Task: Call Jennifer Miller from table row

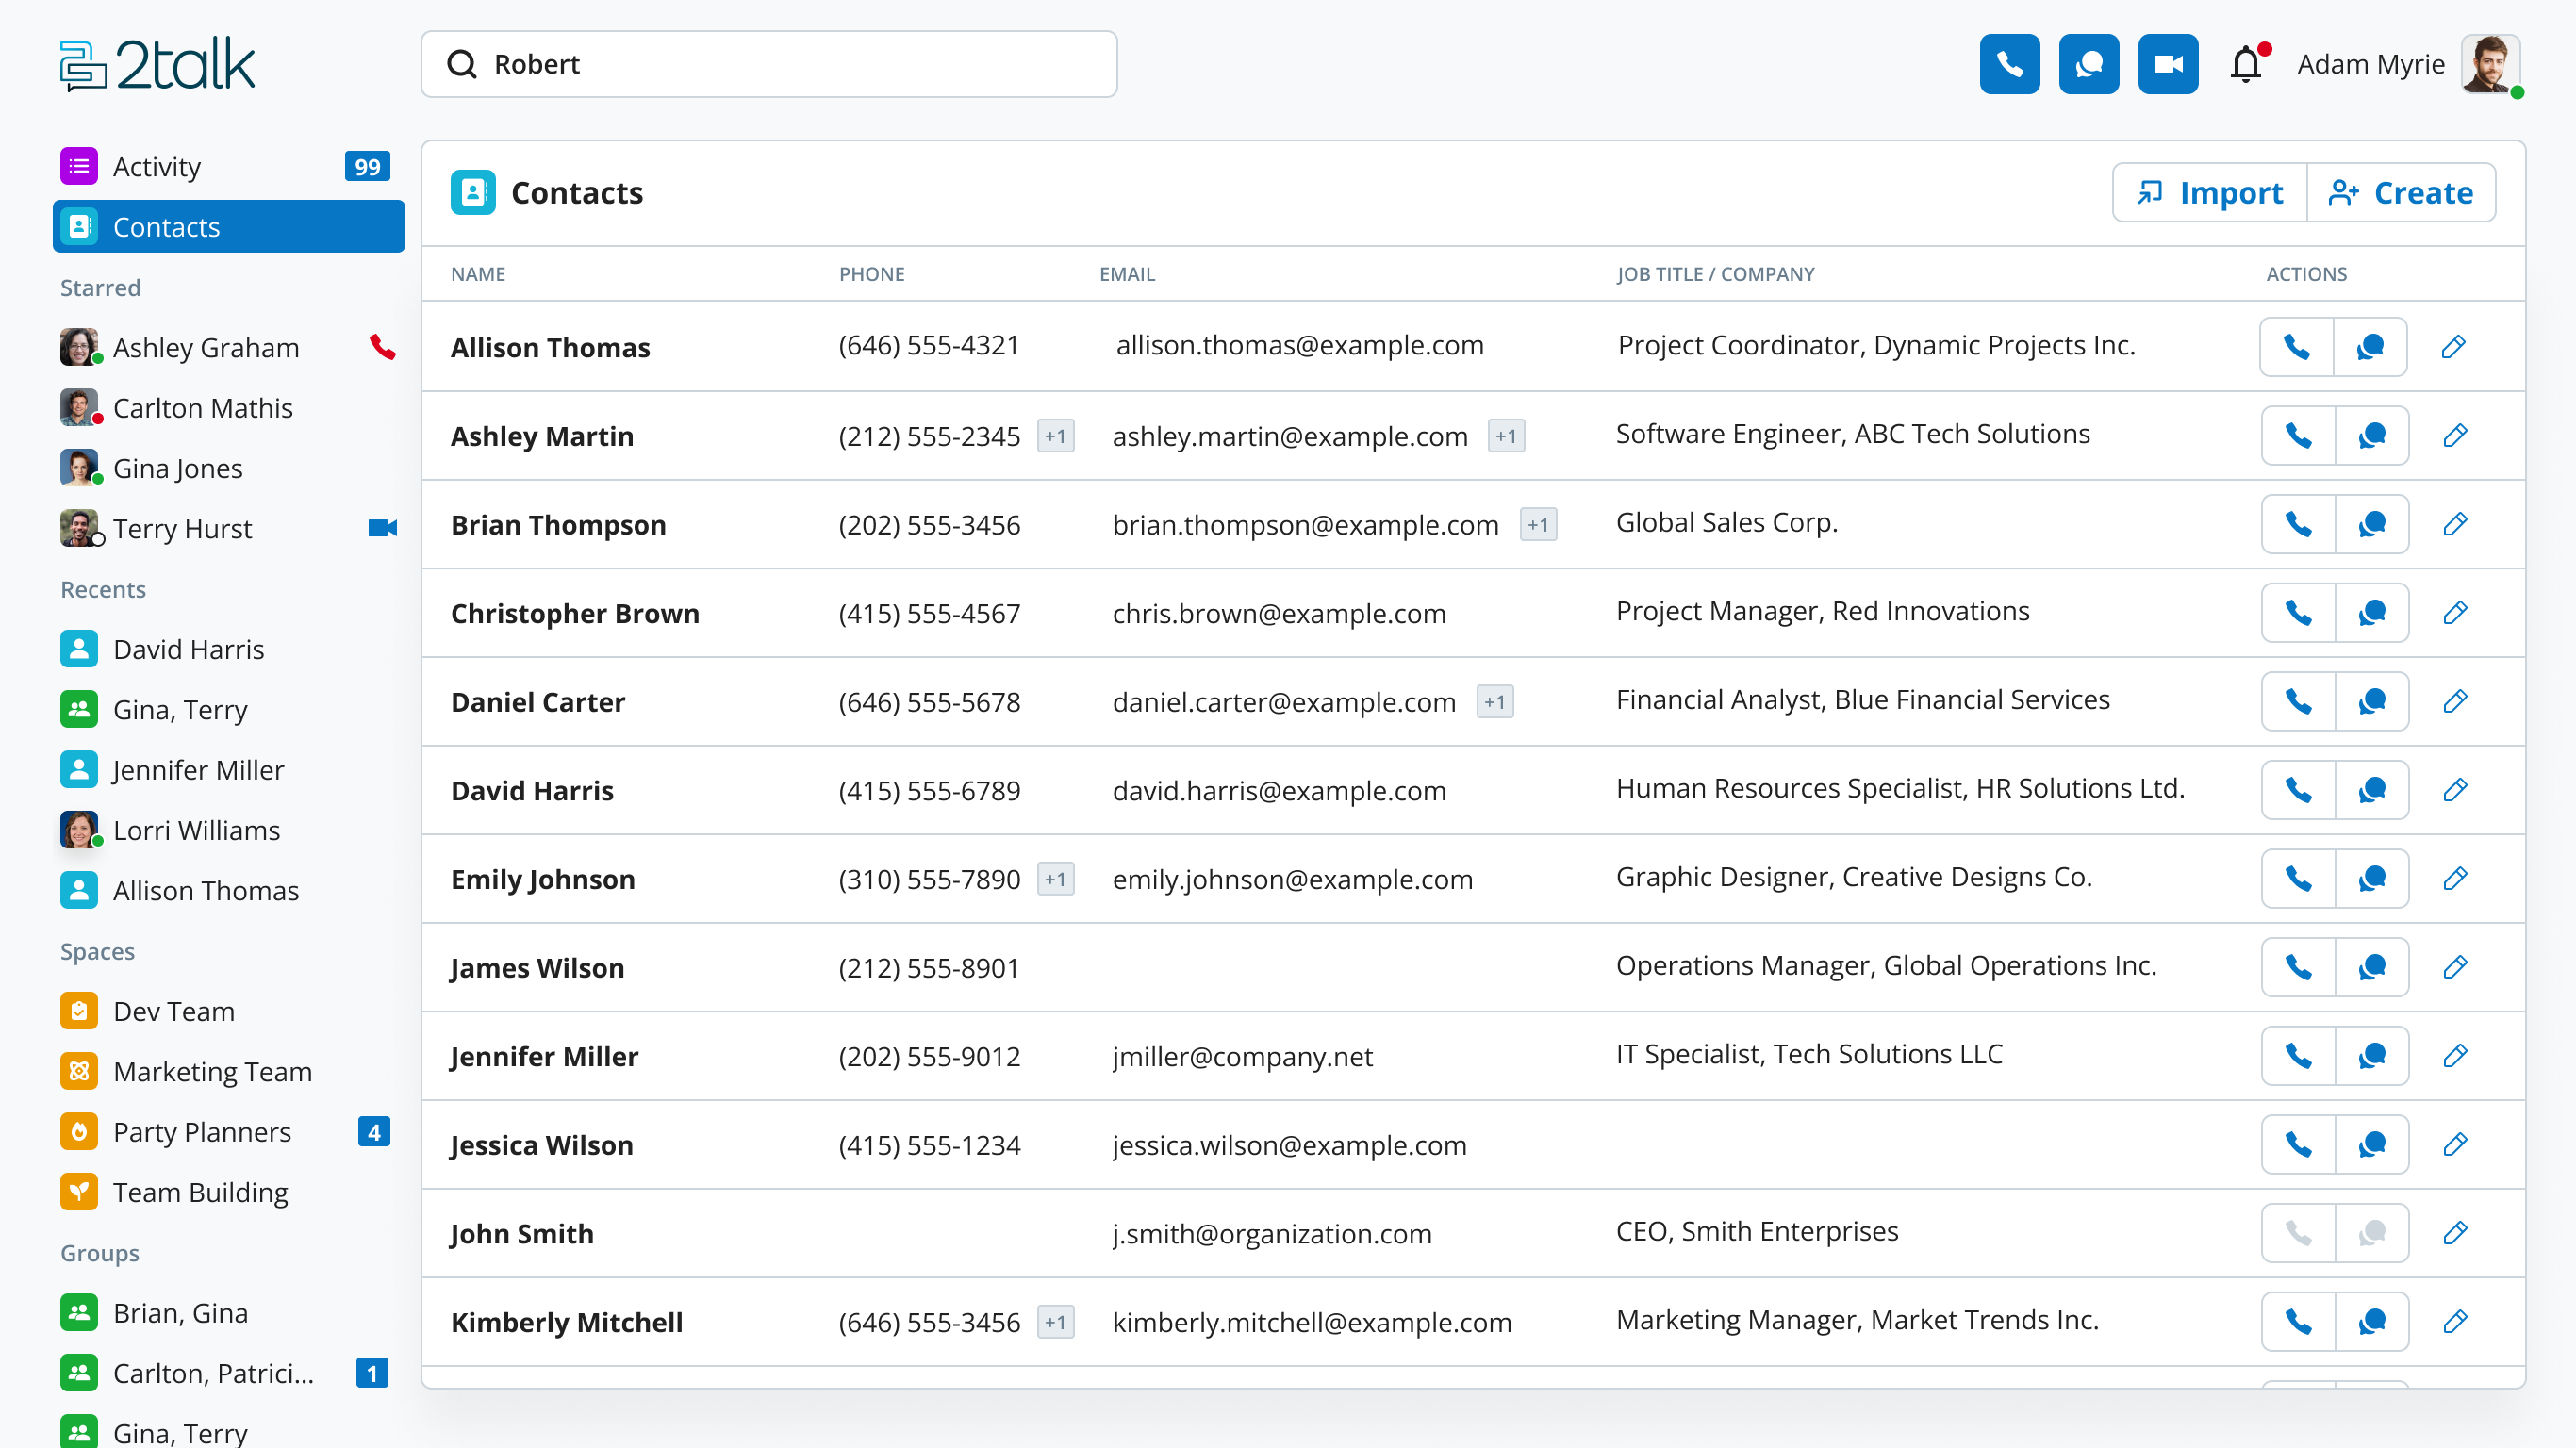Action: click(2298, 1055)
